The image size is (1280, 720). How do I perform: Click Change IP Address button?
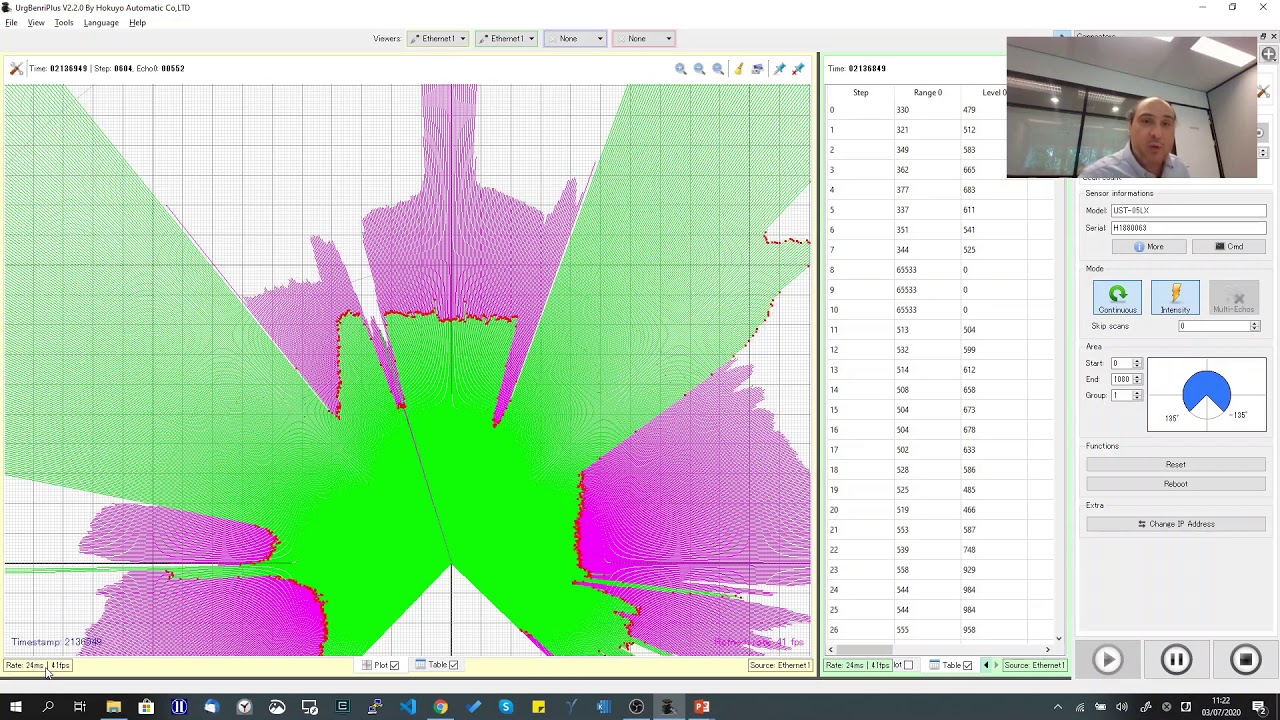(x=1176, y=524)
